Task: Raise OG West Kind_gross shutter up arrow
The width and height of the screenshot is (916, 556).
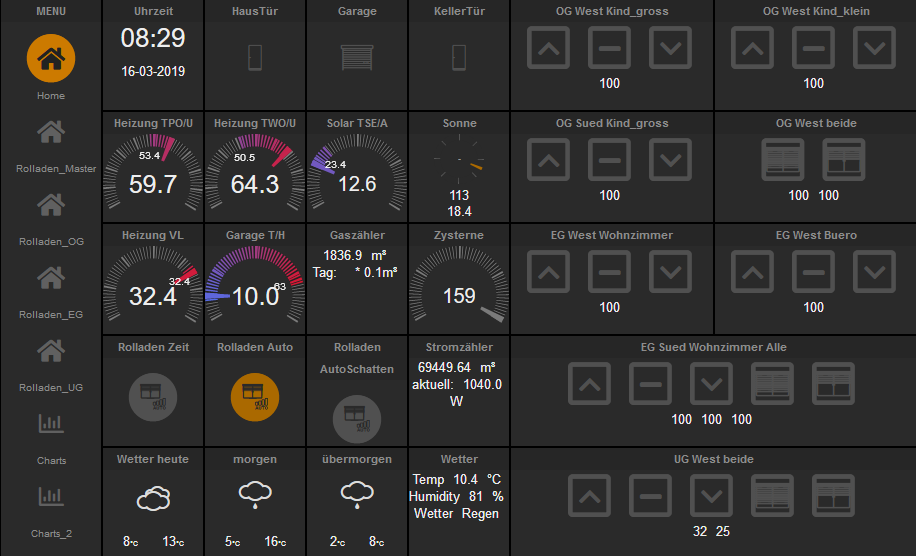Action: (548, 48)
